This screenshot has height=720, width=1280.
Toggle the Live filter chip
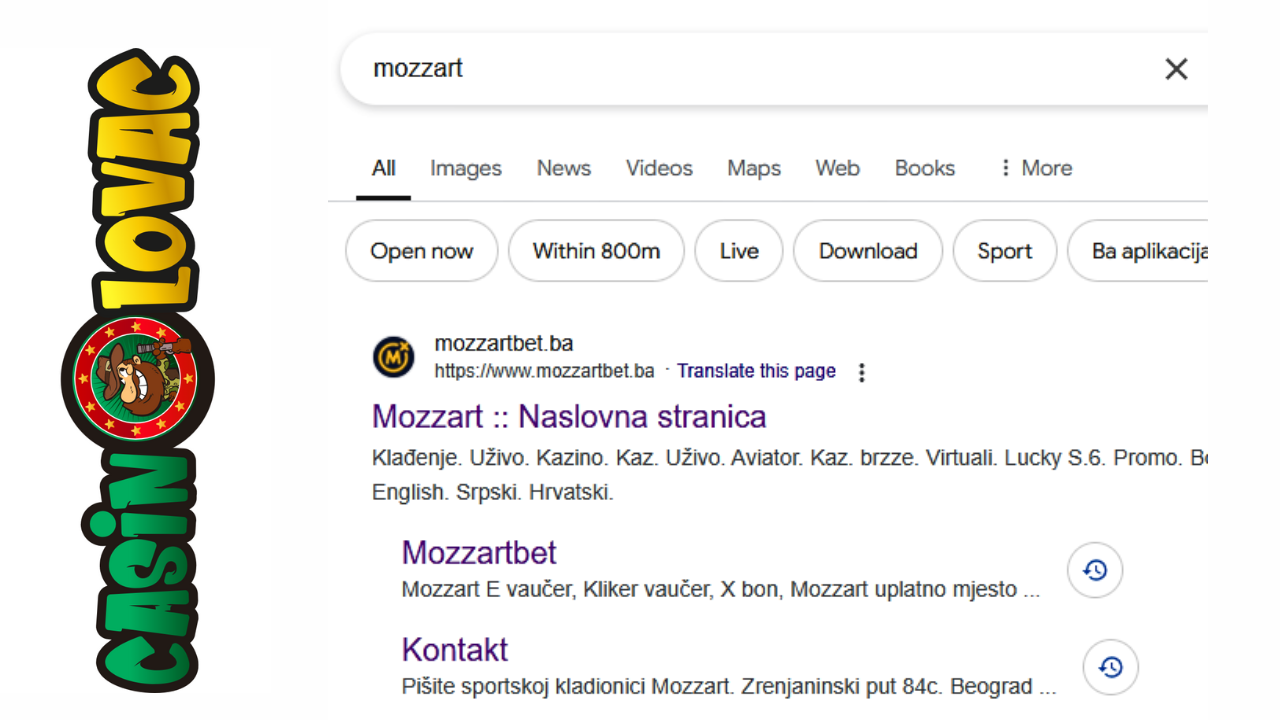(x=738, y=251)
